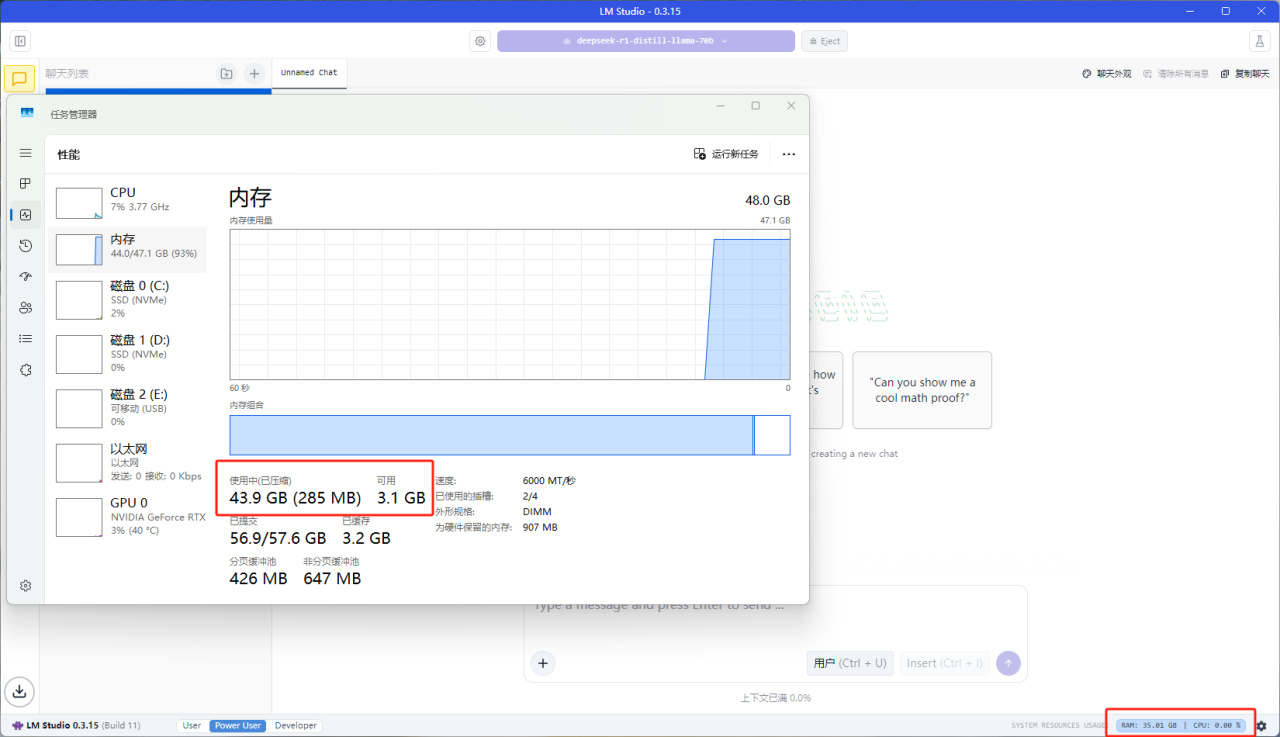Click the 性能 page heading in Task Manager
Screen dimensions: 1280x737
tap(68, 155)
